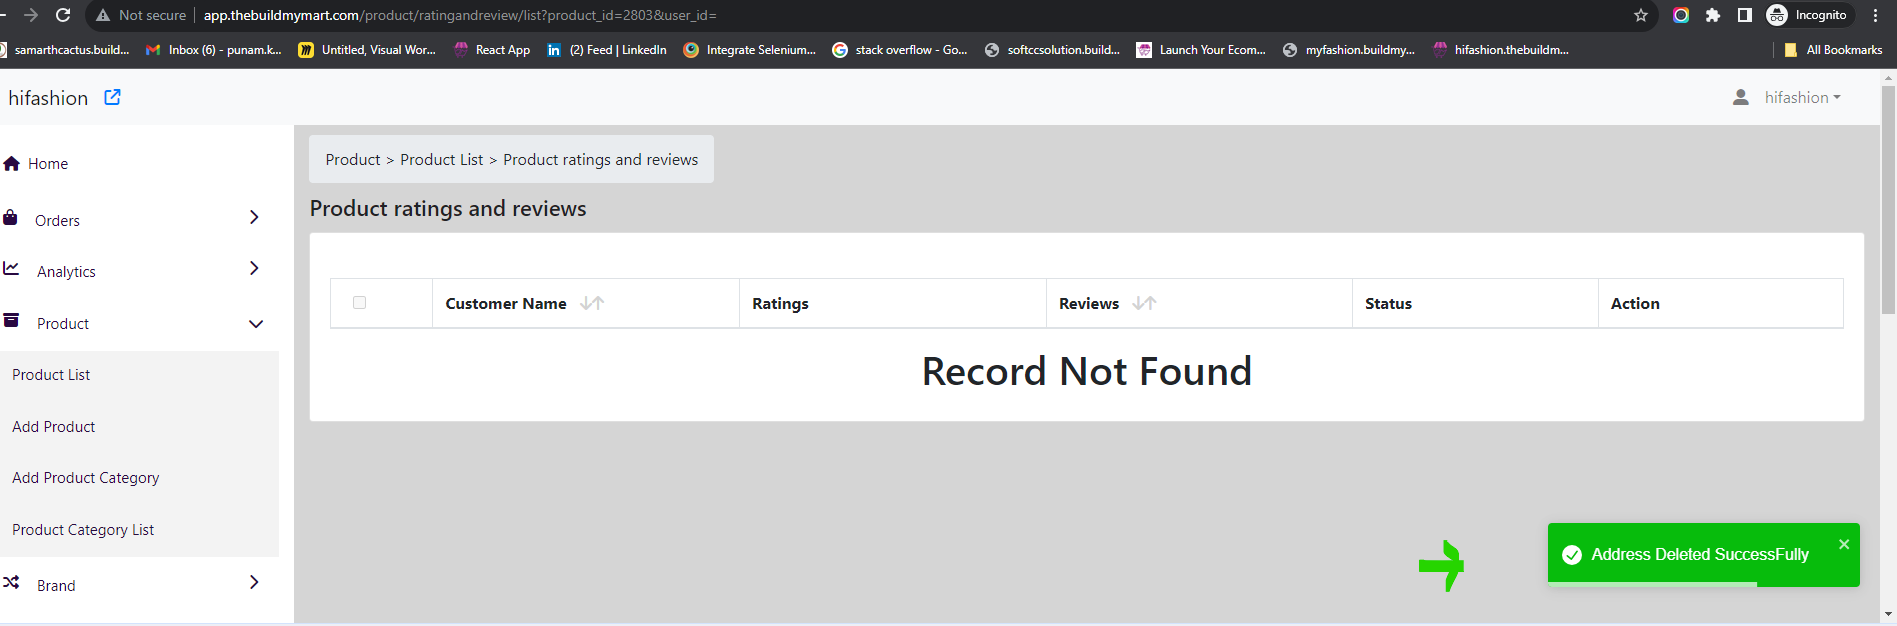This screenshot has height=626, width=1897.
Task: Click the page vertical scrollbar thumb
Action: click(x=1888, y=200)
